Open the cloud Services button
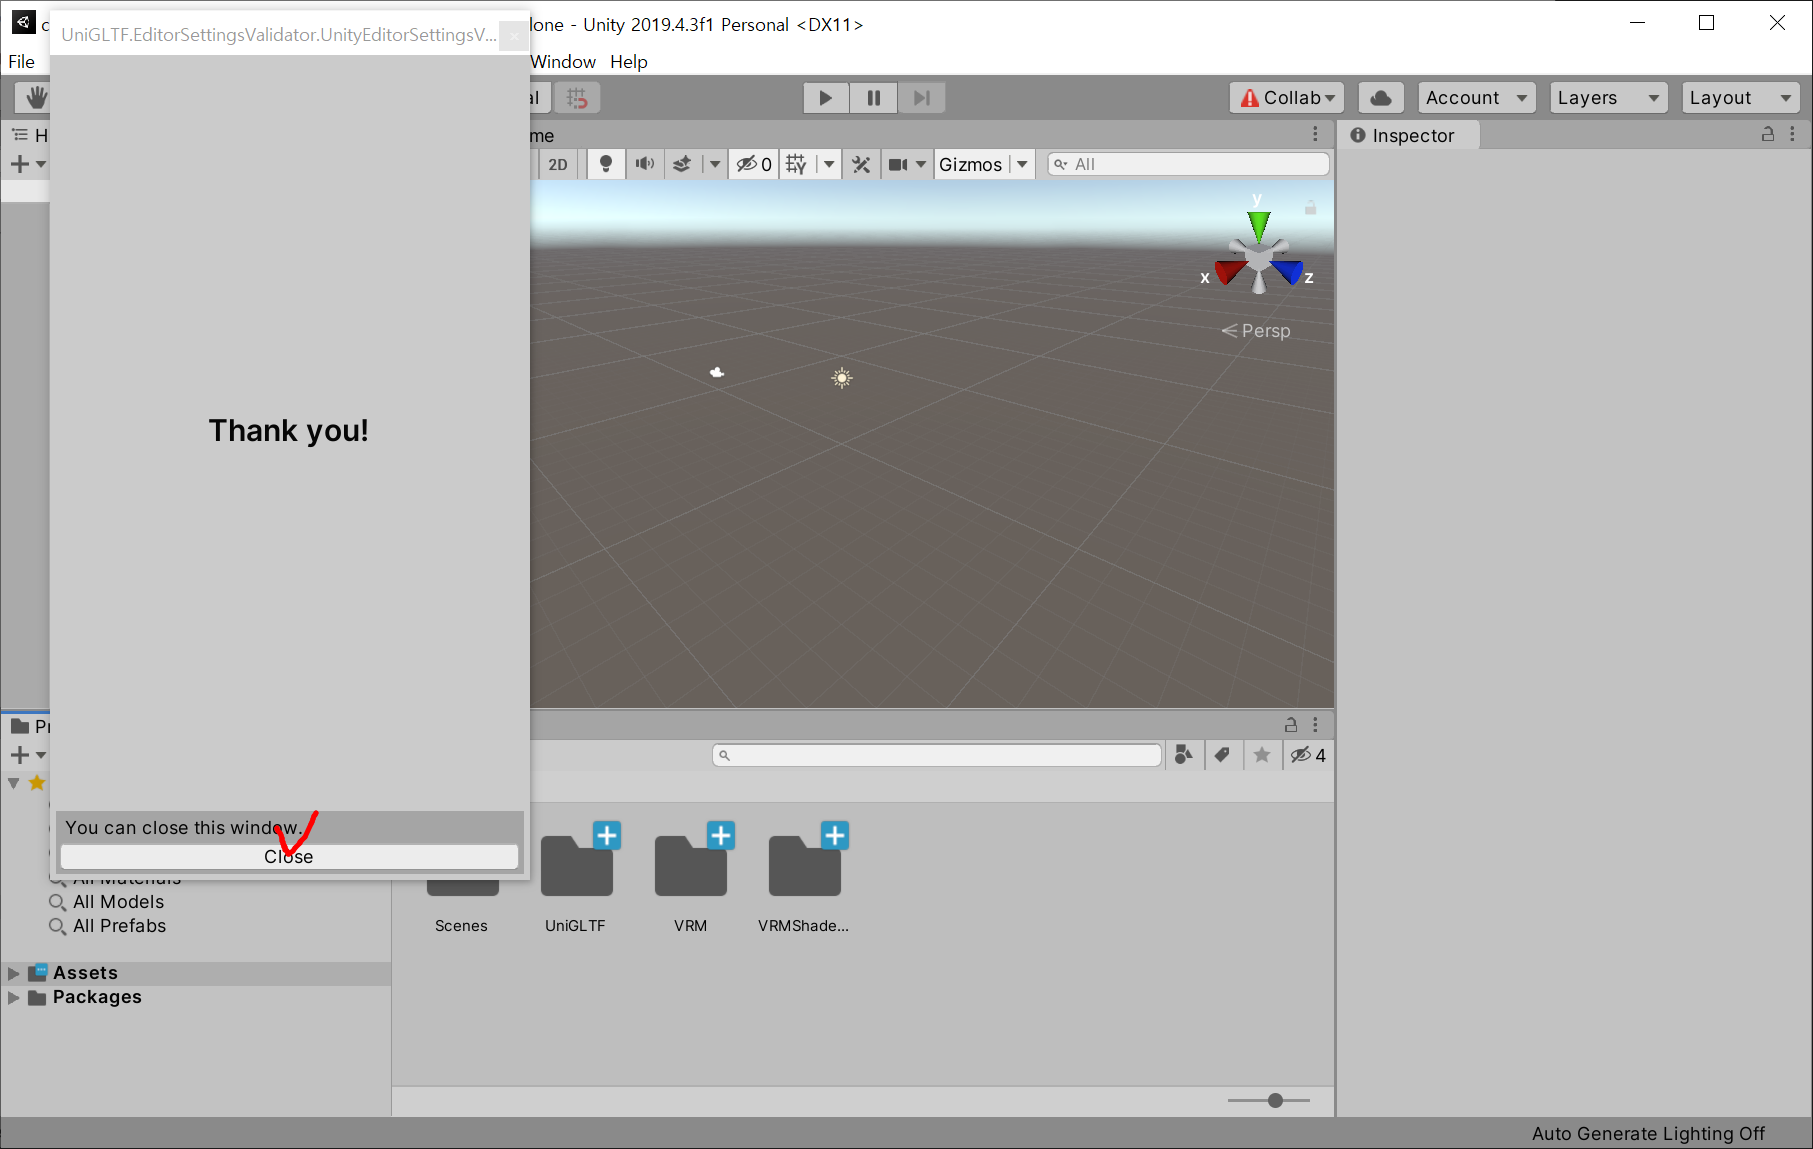 (1381, 98)
